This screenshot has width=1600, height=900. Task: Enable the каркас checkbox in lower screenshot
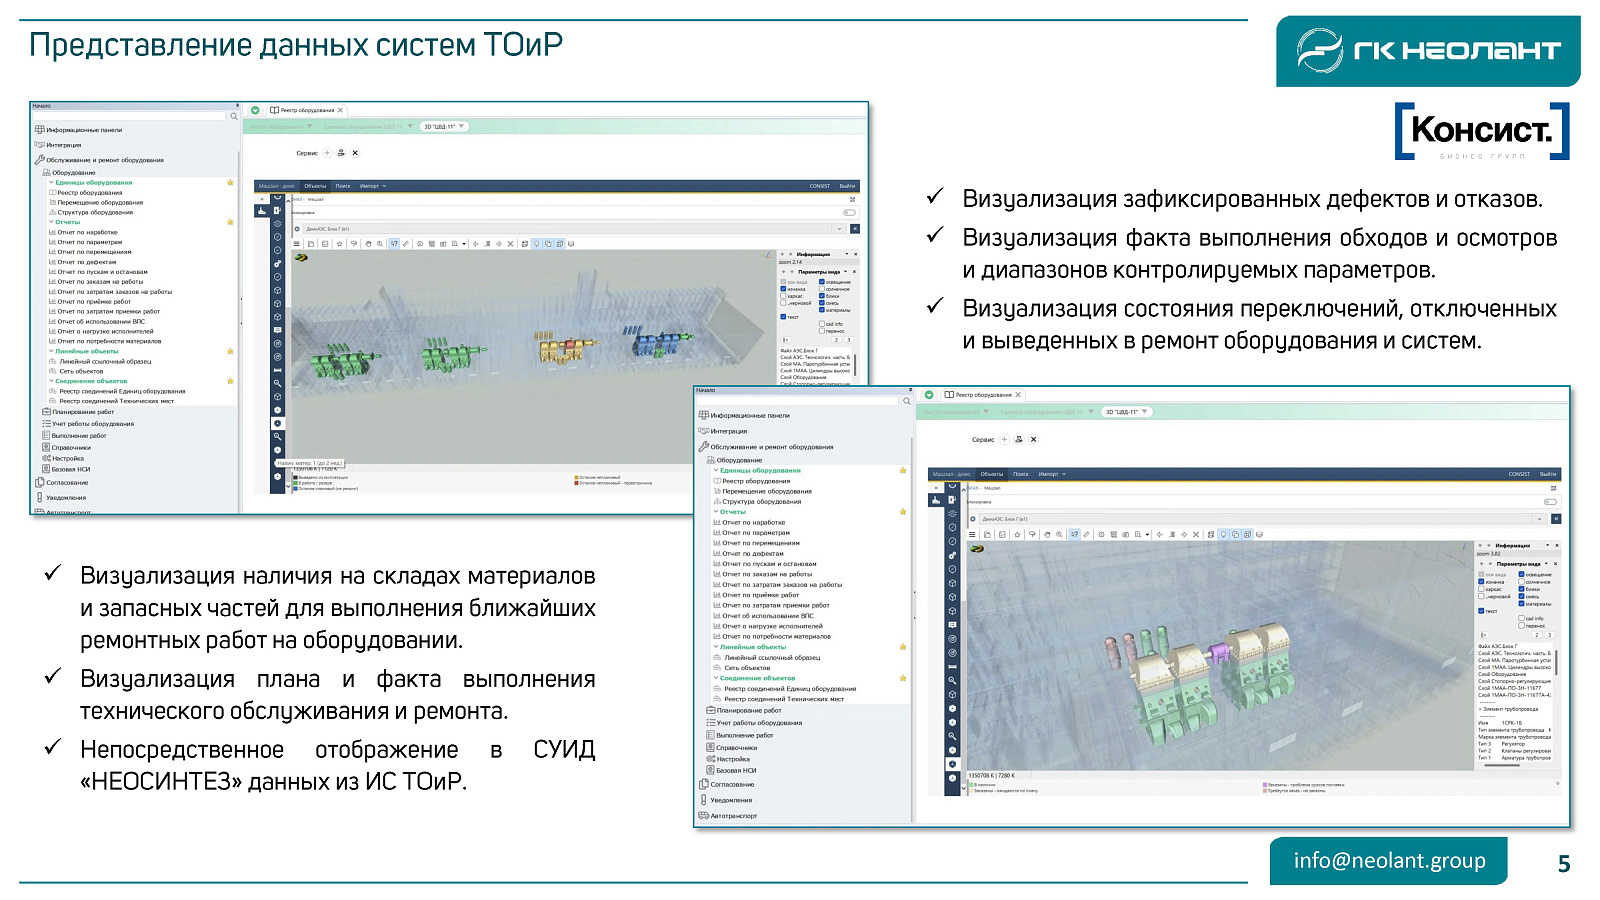click(1482, 589)
